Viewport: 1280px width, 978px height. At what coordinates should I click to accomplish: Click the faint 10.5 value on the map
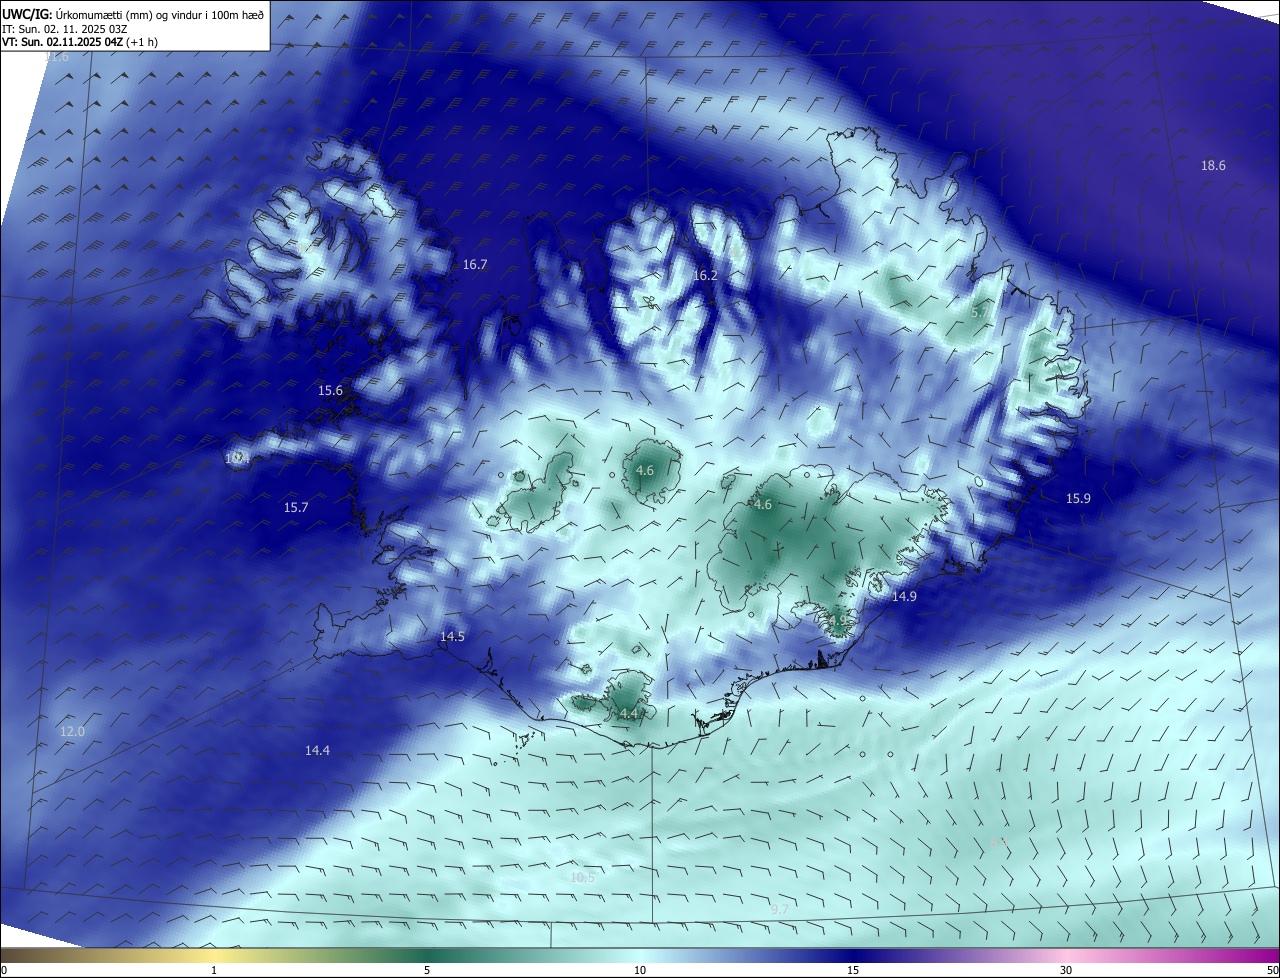point(582,878)
